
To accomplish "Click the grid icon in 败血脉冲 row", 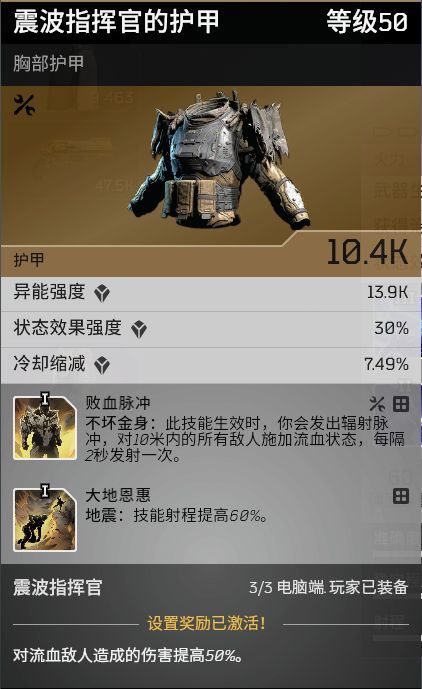I will tap(401, 404).
